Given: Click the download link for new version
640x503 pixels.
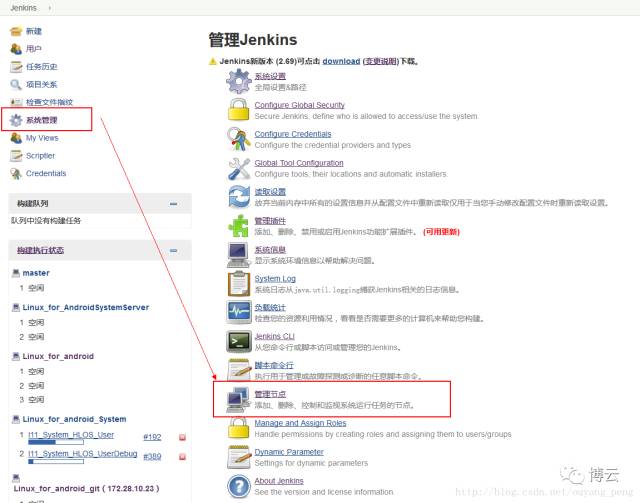Looking at the screenshot, I should [341, 61].
